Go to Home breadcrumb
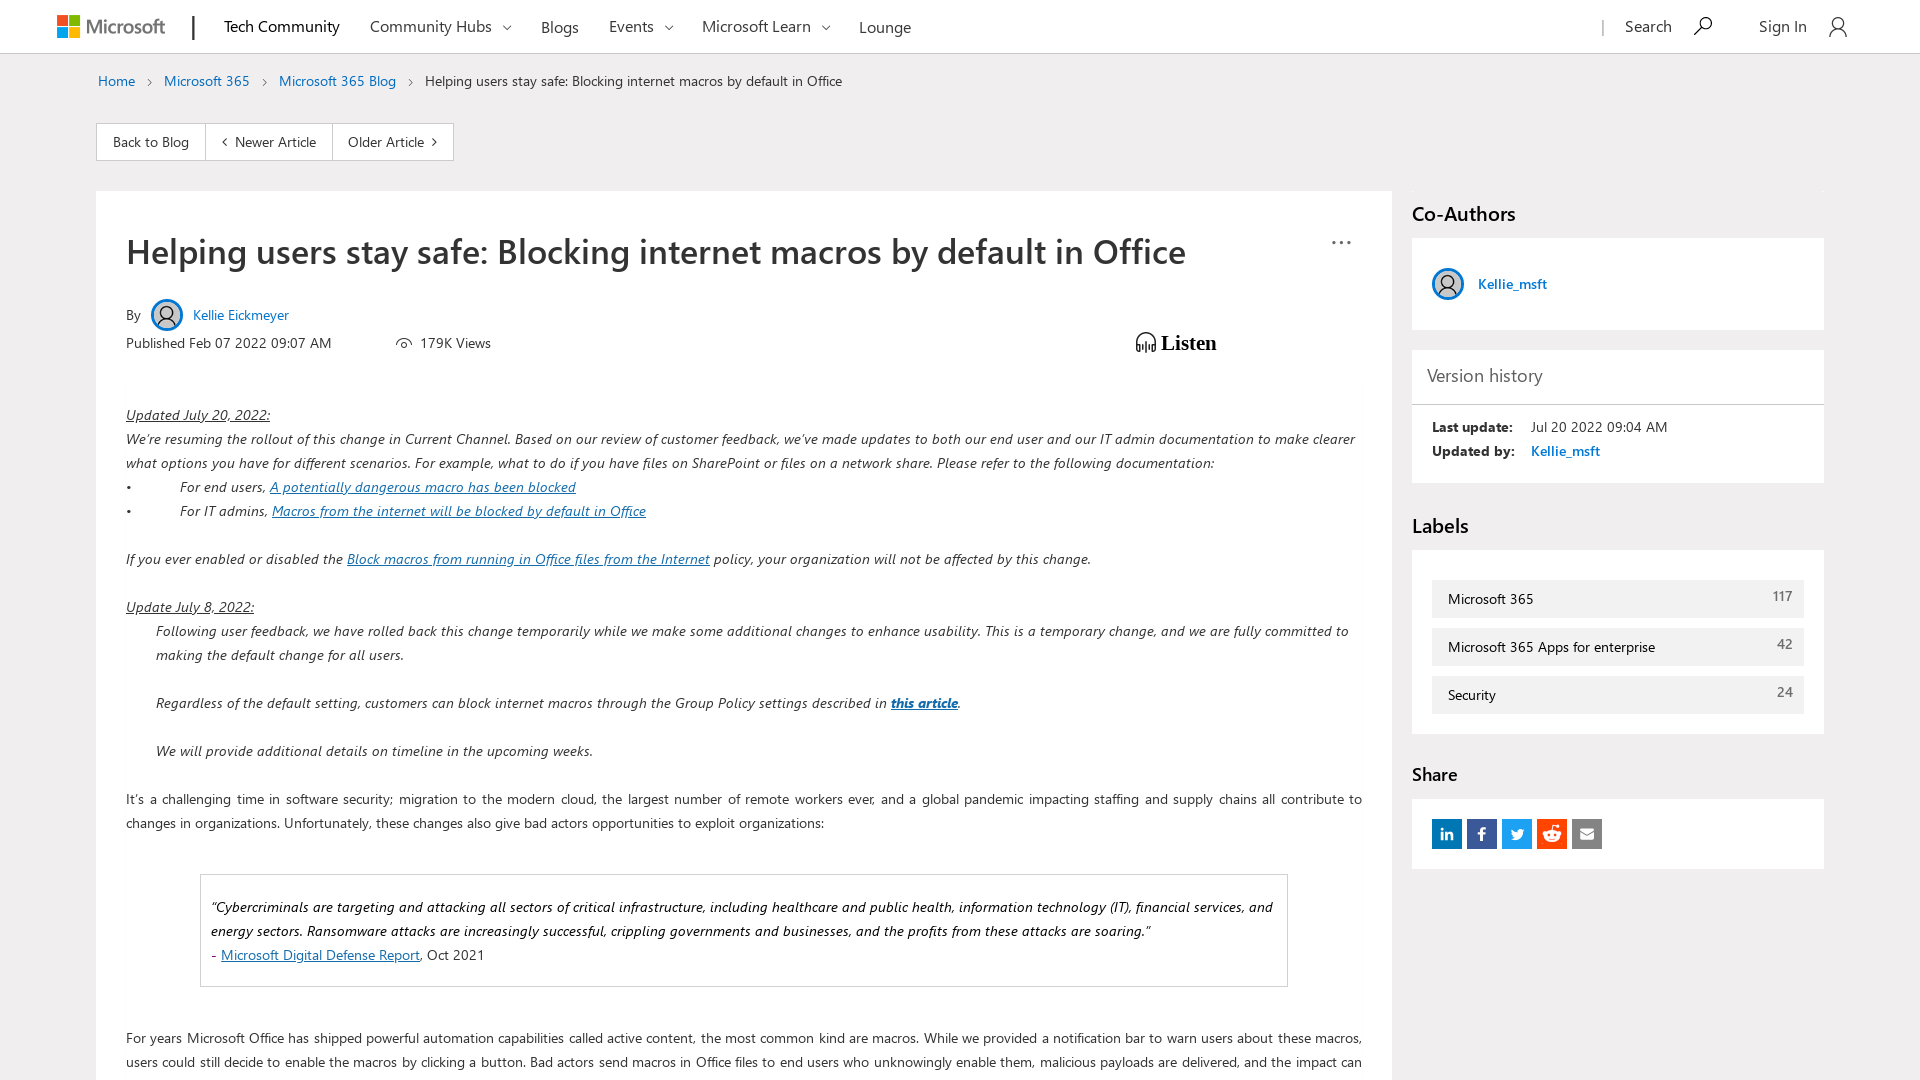This screenshot has width=1920, height=1080. pyautogui.click(x=116, y=81)
